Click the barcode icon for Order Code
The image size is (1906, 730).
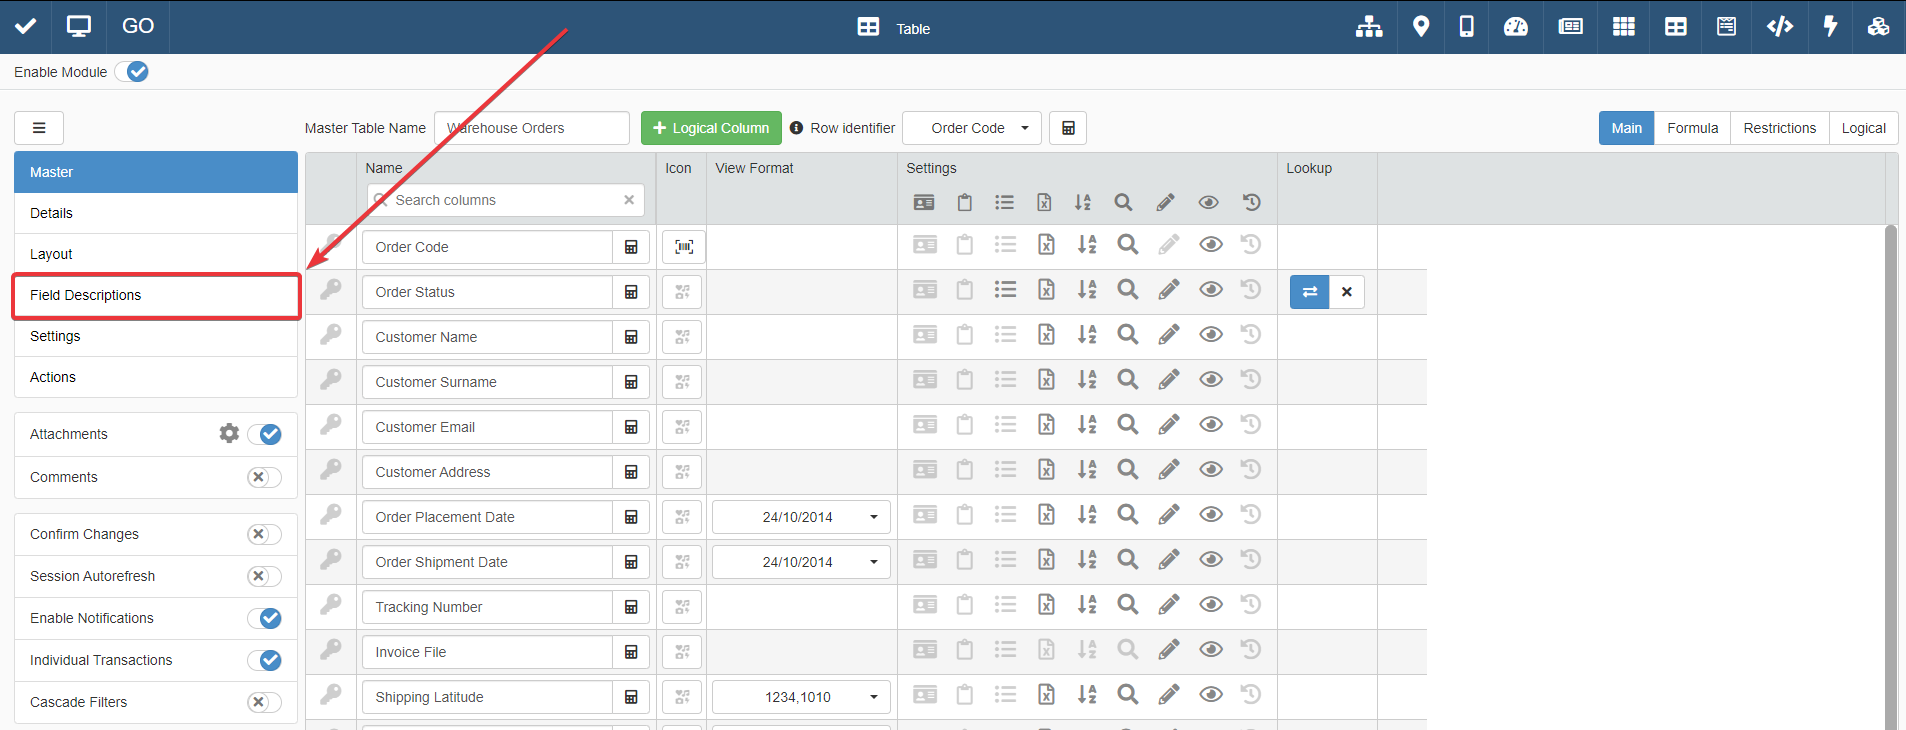[684, 247]
